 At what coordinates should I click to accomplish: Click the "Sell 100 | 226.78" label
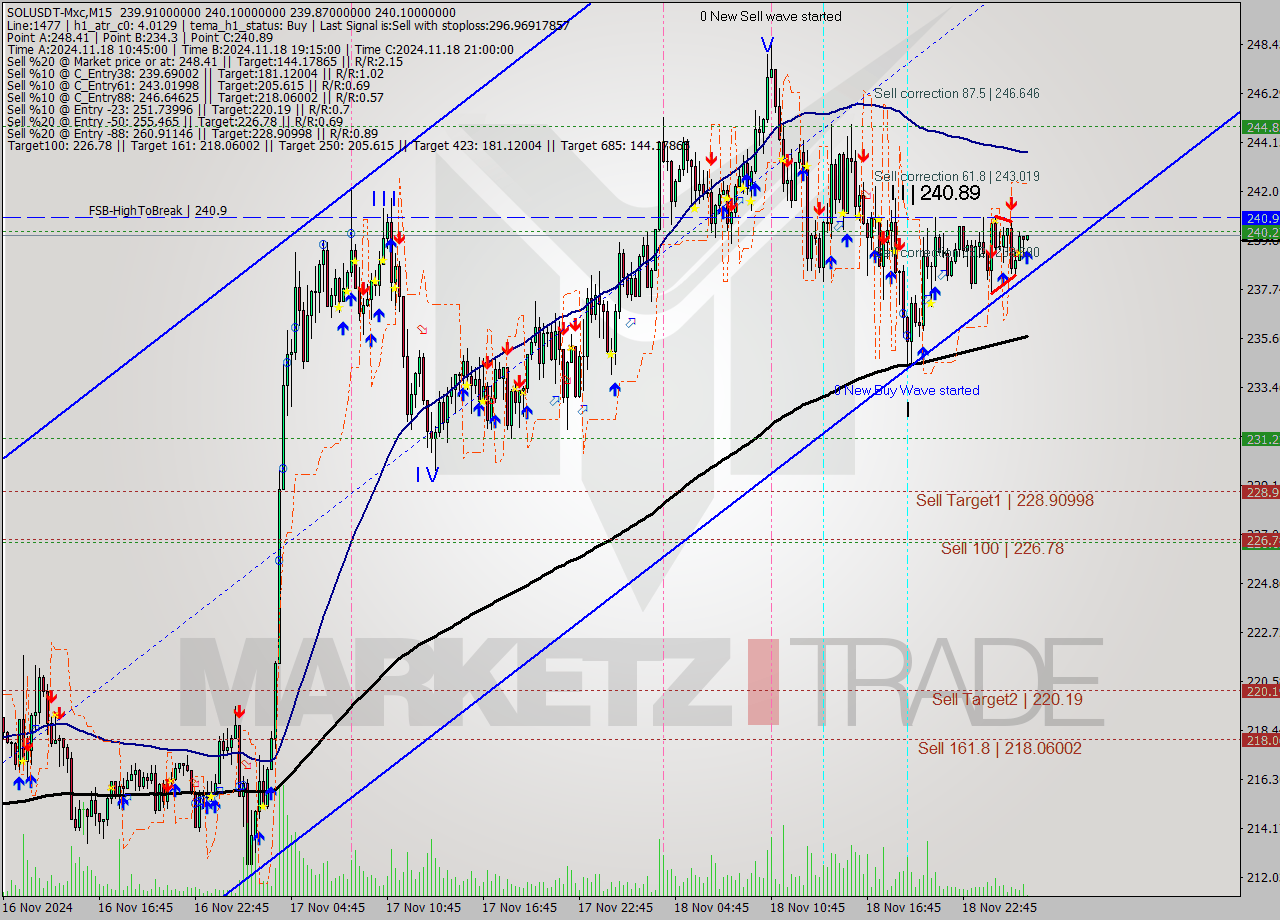pyautogui.click(x=1002, y=548)
